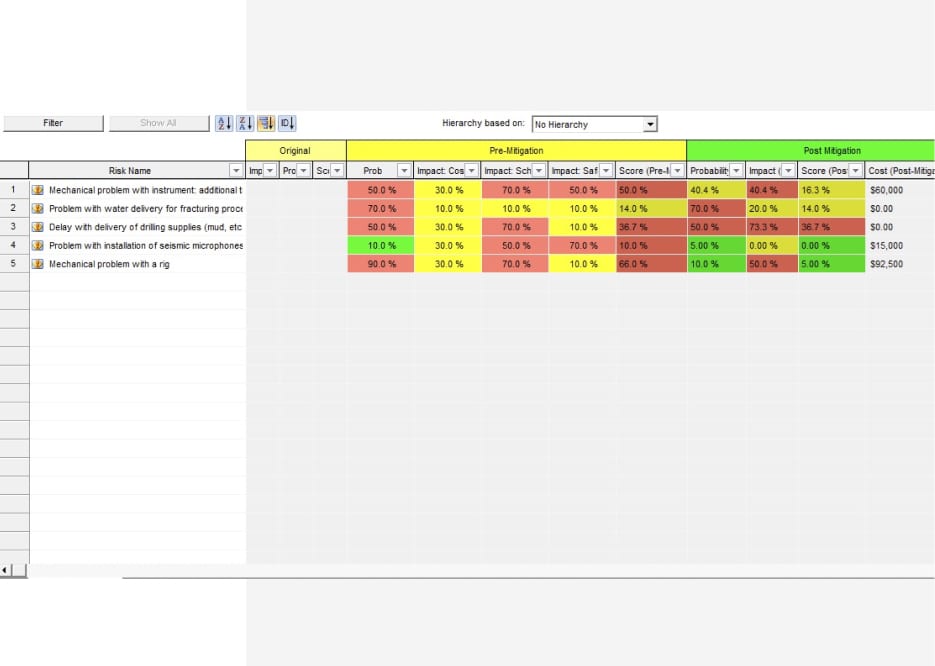Click the risk icon beside "Delay with delivery of drilling supplies"
Image resolution: width=935 pixels, height=666 pixels.
[x=38, y=227]
